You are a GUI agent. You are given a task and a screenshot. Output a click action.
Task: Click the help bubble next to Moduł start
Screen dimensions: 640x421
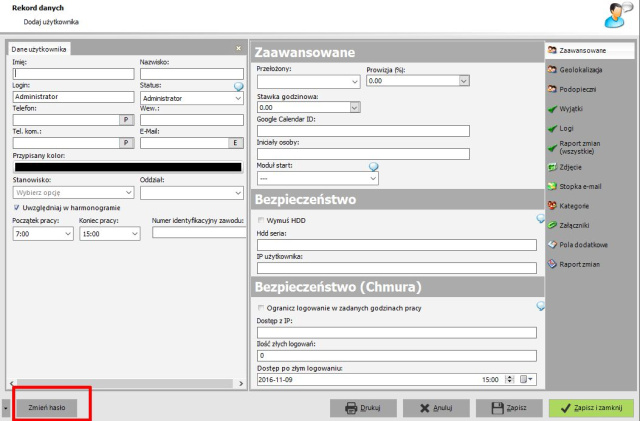(x=373, y=167)
